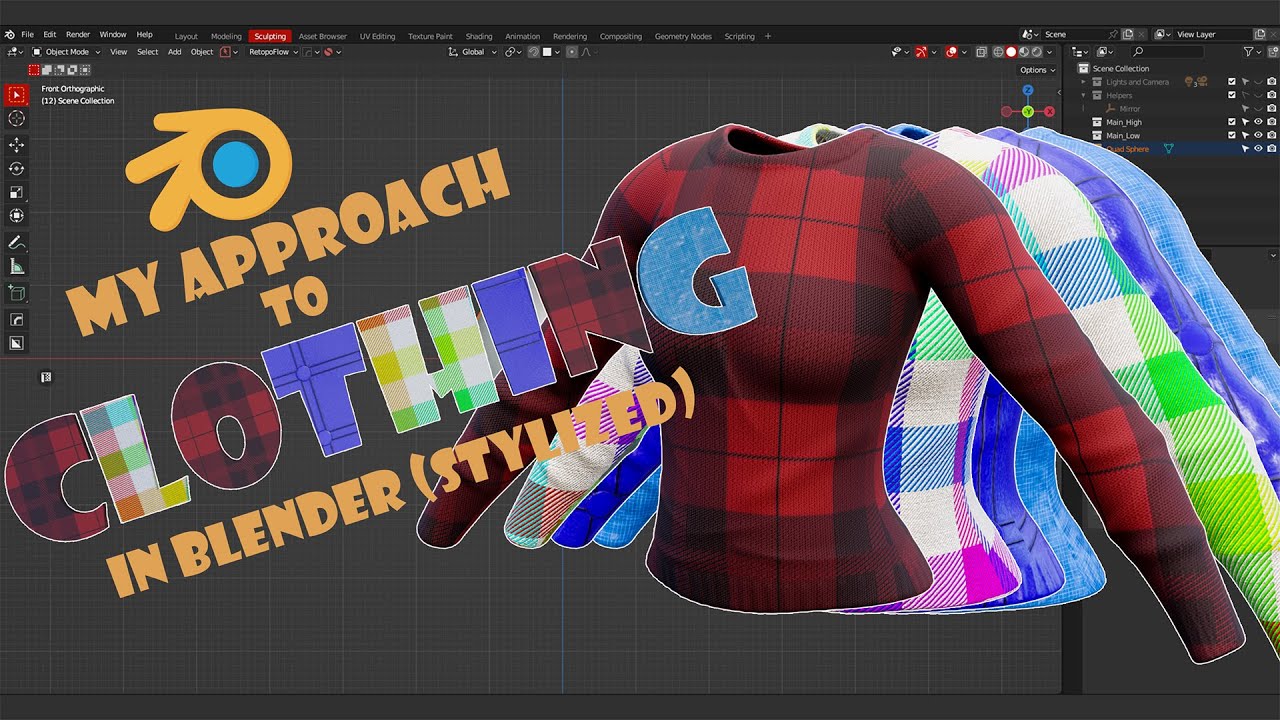Switch to wireframe viewport shading
Viewport: 1280px width, 720px height.
998,52
